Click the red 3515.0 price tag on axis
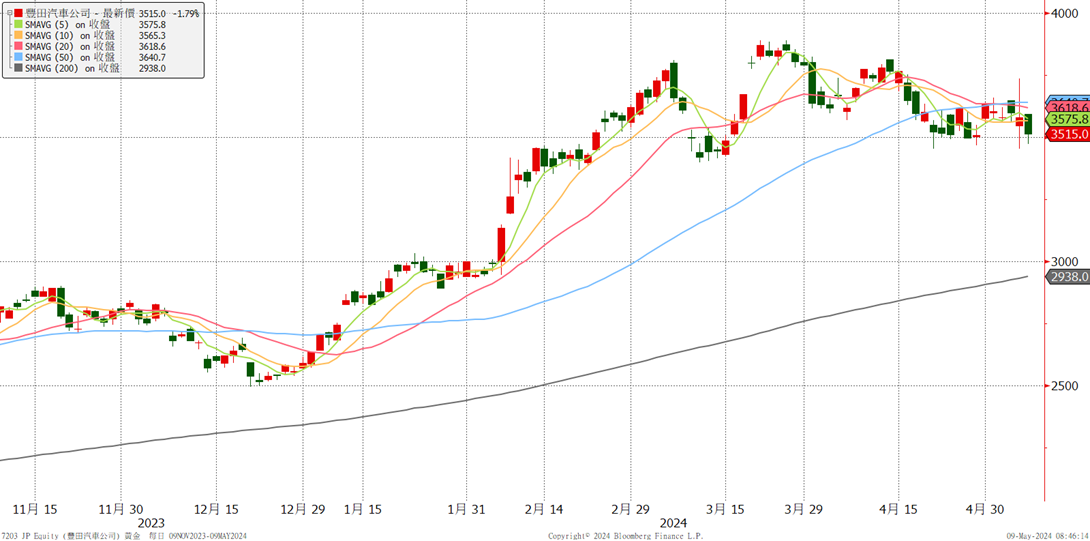The width and height of the screenshot is (1090, 541). click(1068, 135)
